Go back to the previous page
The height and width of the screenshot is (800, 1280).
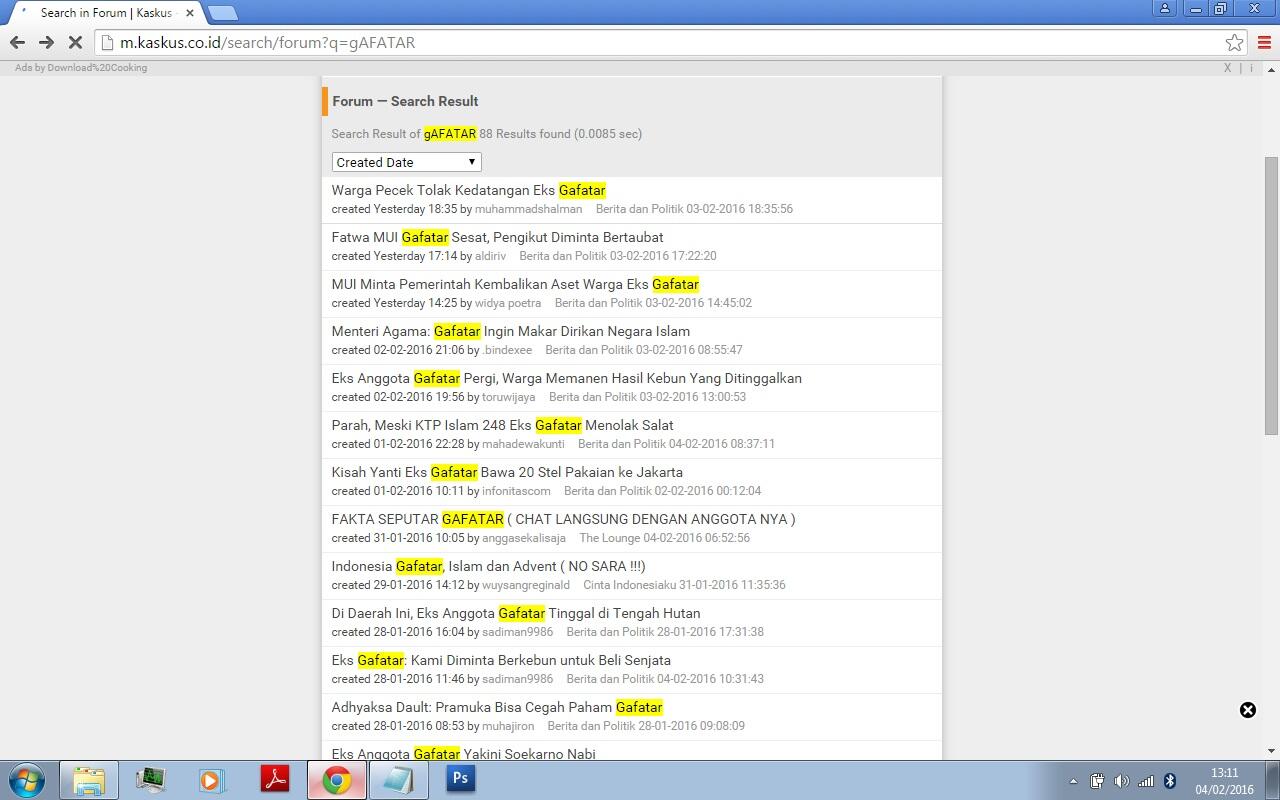click(x=17, y=43)
